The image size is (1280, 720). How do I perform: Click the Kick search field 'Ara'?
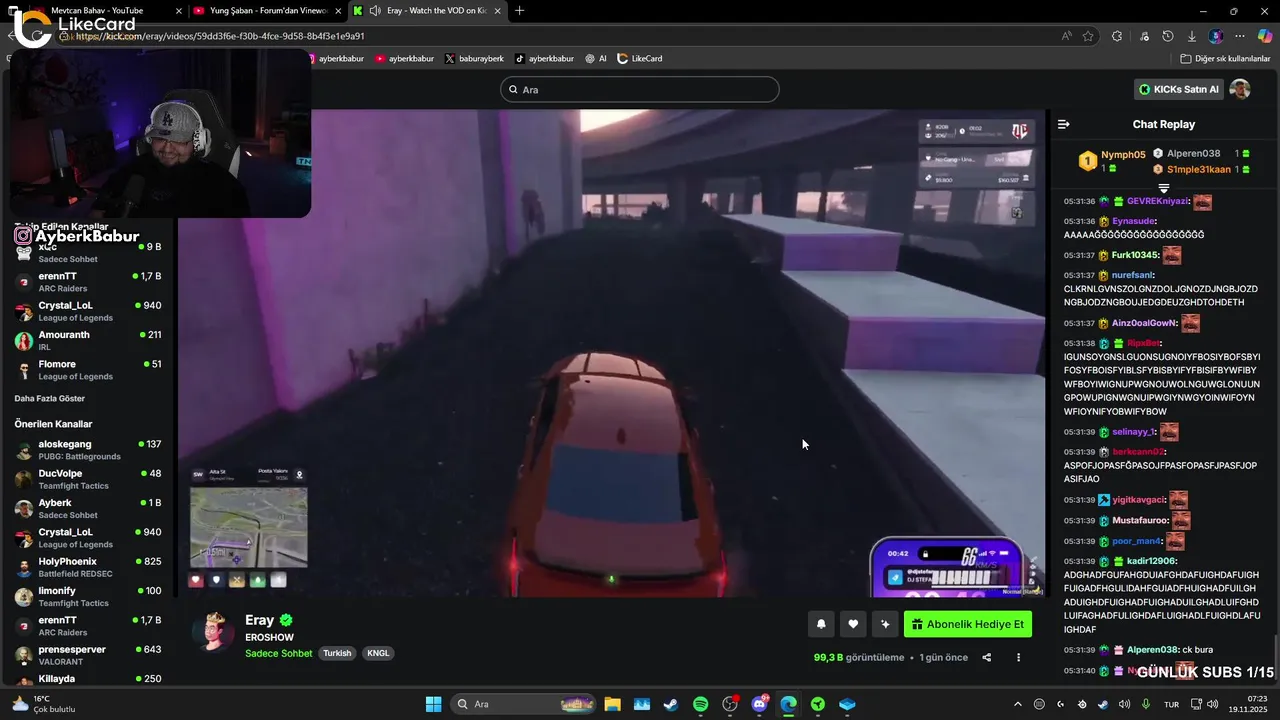(x=639, y=89)
